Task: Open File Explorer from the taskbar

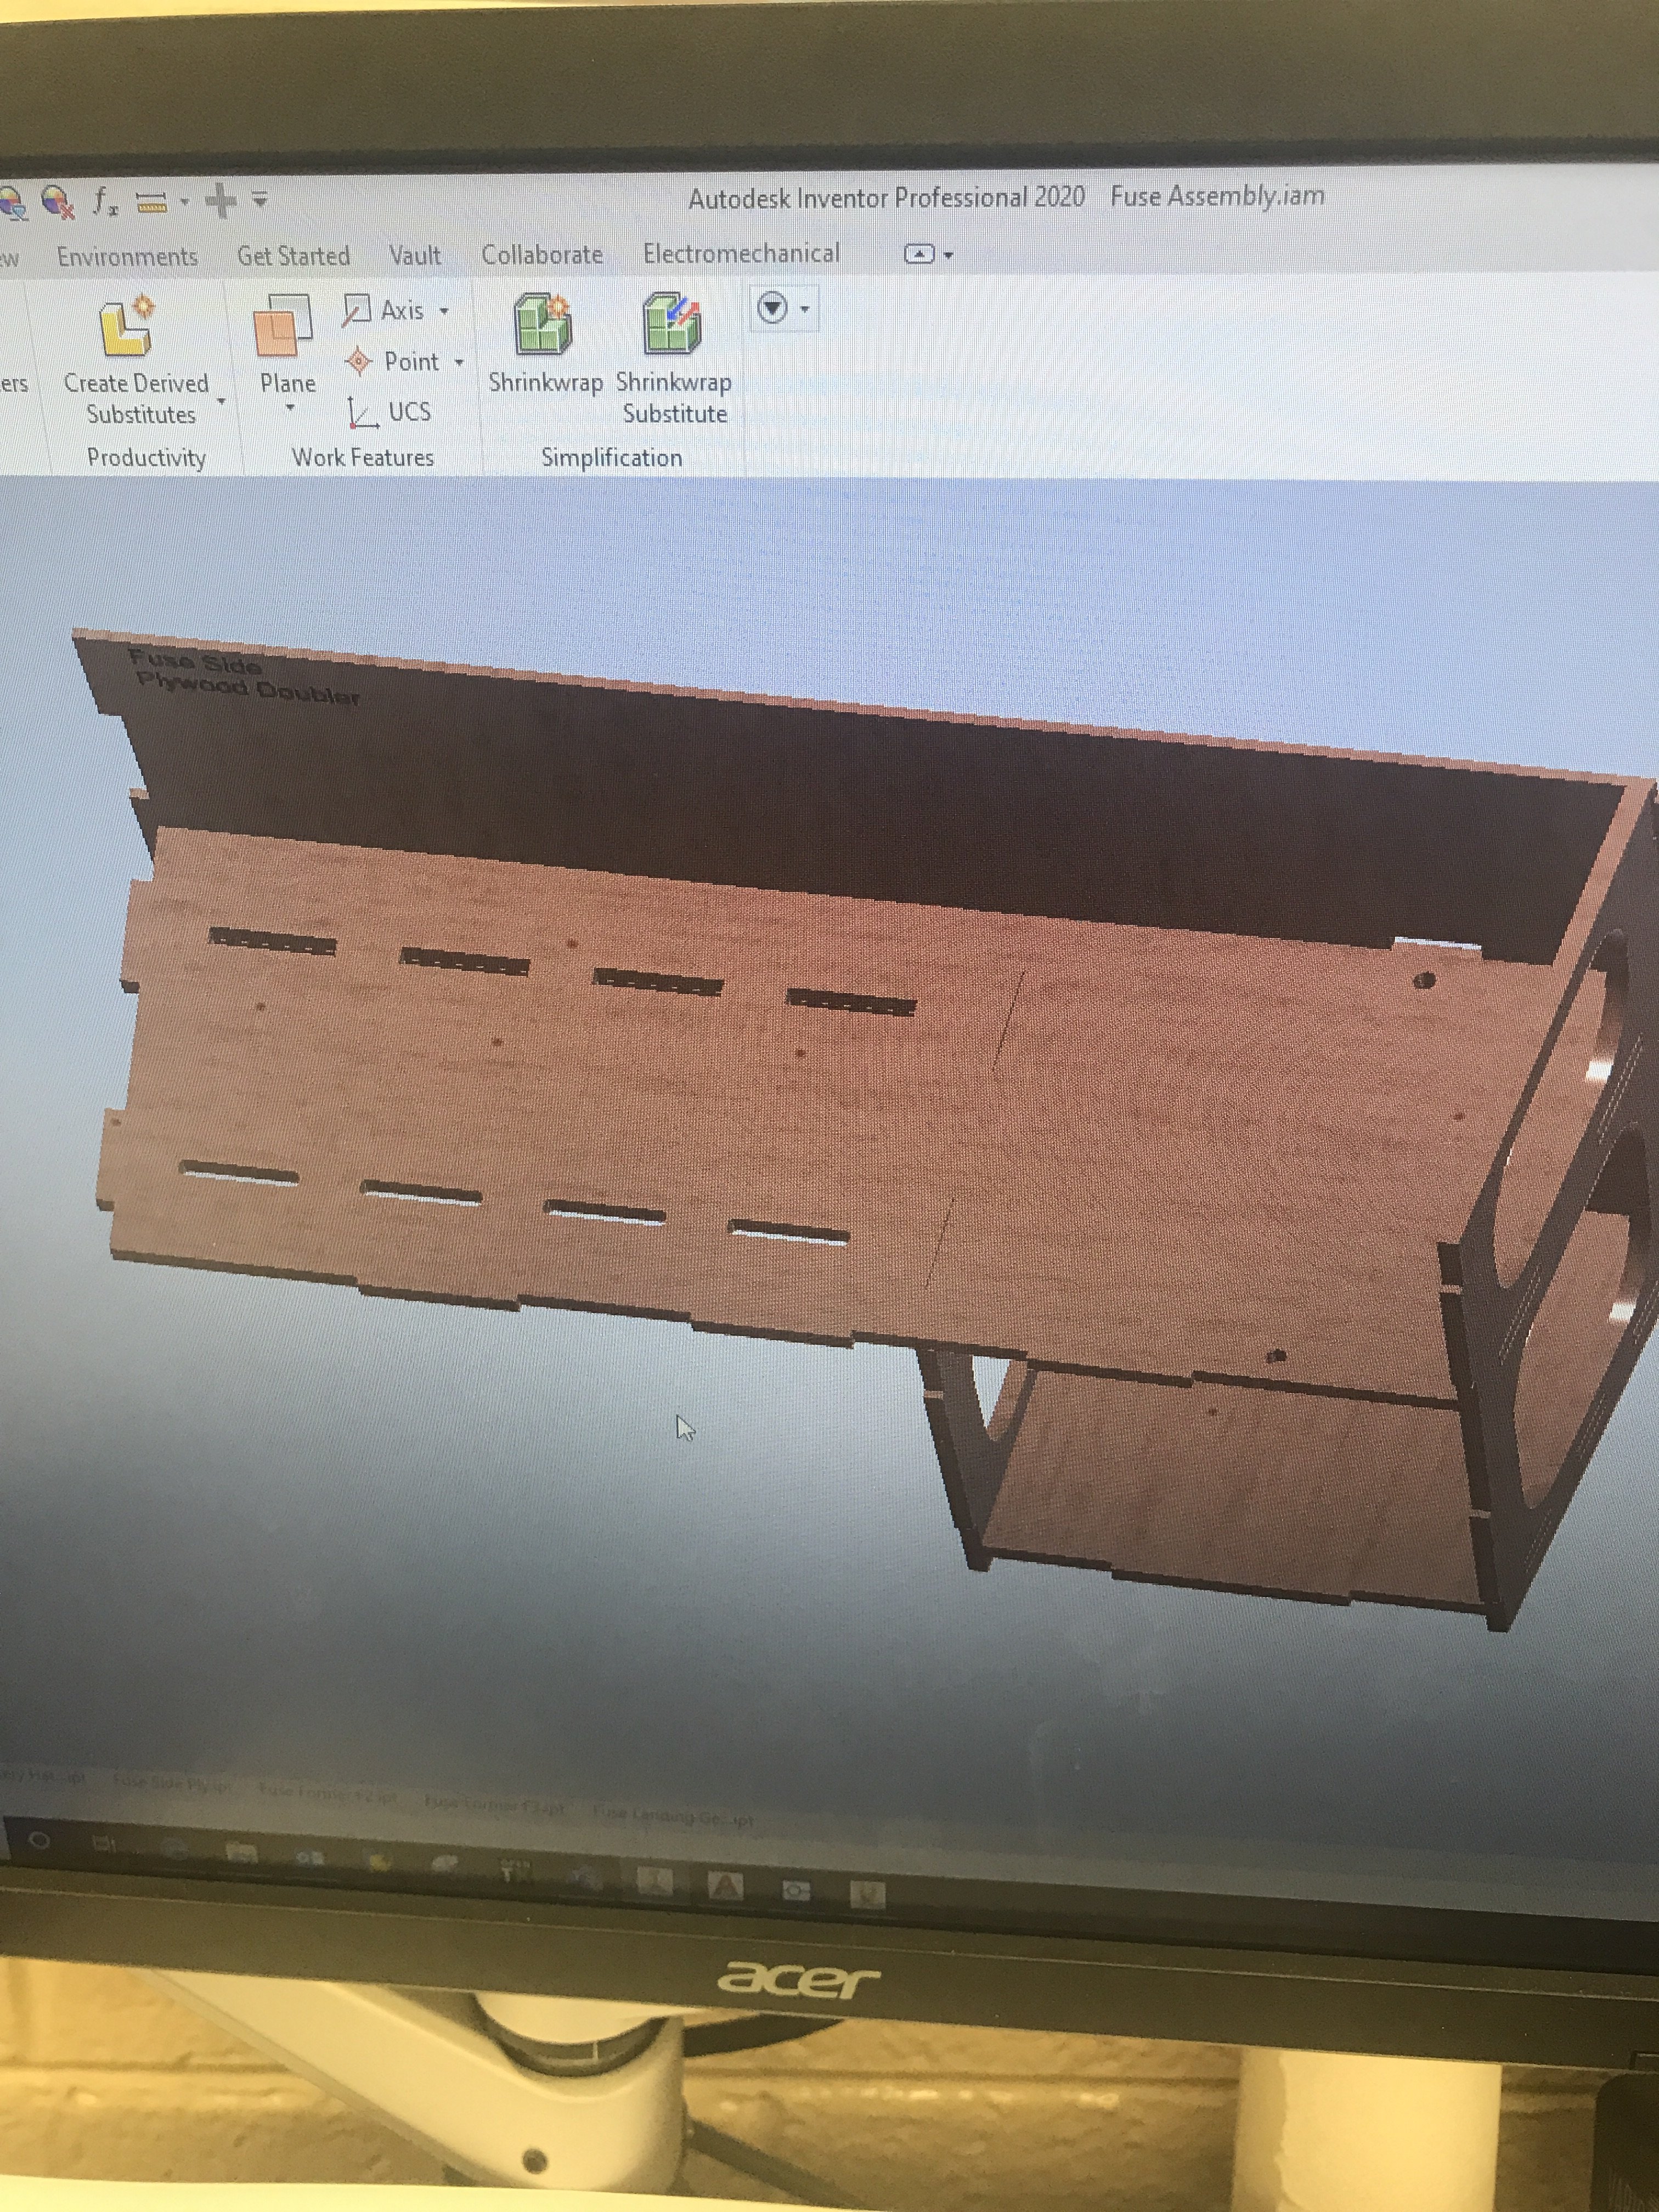Action: [x=241, y=1853]
